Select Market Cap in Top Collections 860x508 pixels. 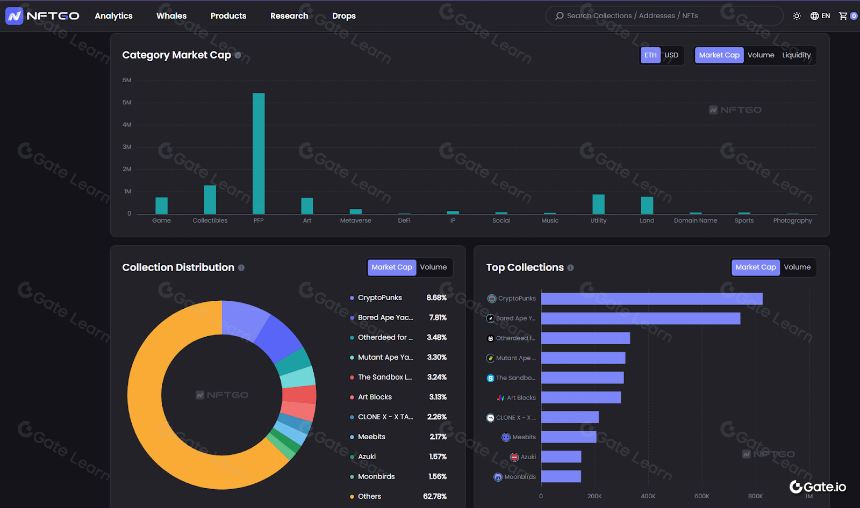(756, 267)
